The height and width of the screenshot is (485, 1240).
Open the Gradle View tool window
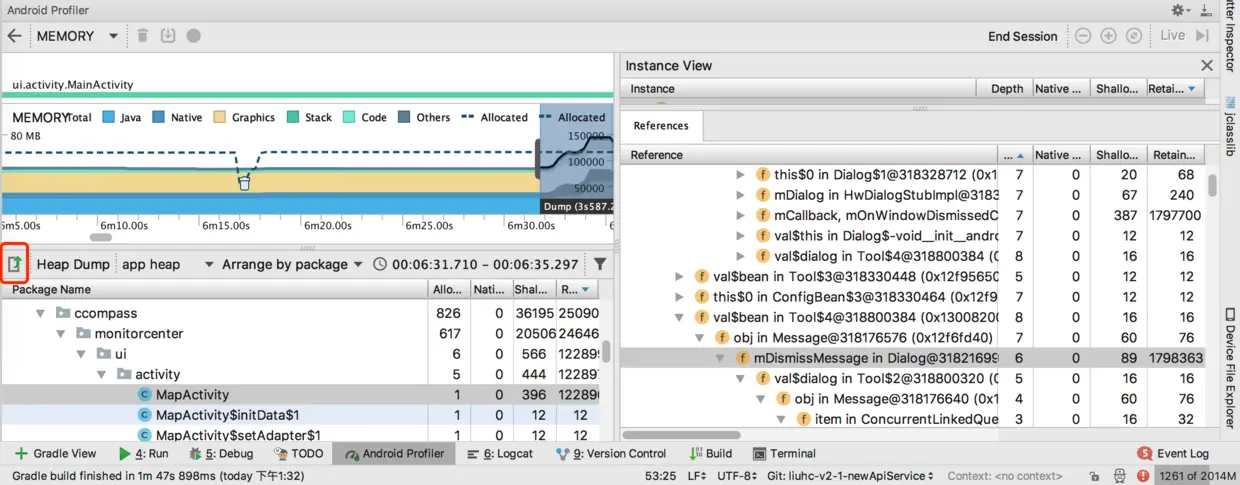click(x=54, y=453)
